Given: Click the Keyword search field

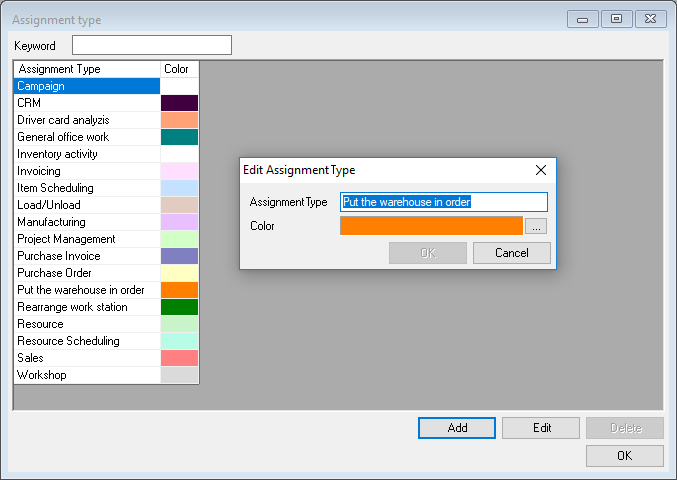Looking at the screenshot, I should 151,45.
